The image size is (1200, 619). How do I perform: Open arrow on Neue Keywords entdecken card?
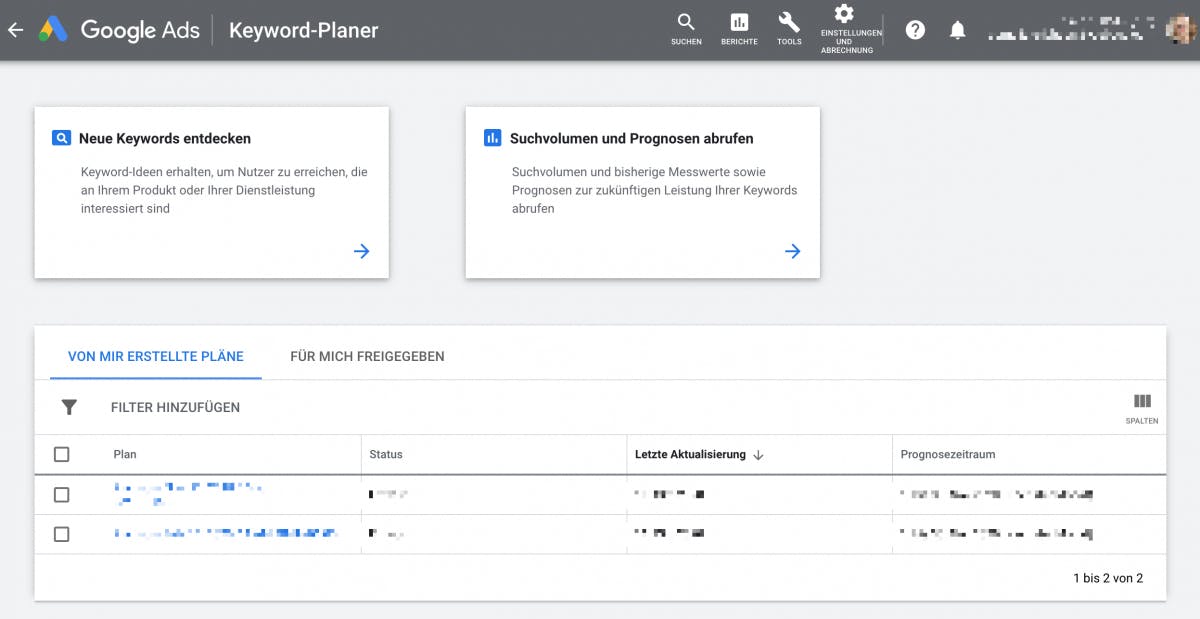click(x=362, y=251)
